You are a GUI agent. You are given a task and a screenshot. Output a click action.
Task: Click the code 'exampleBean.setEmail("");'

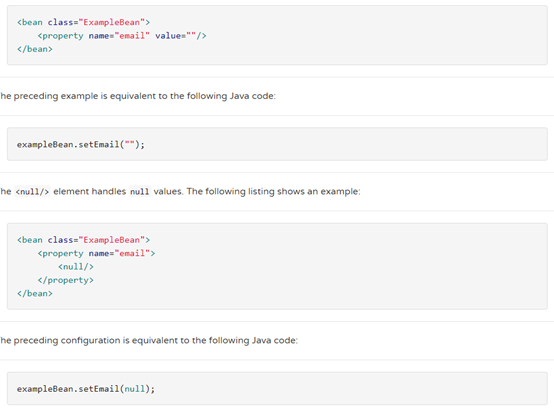81,145
